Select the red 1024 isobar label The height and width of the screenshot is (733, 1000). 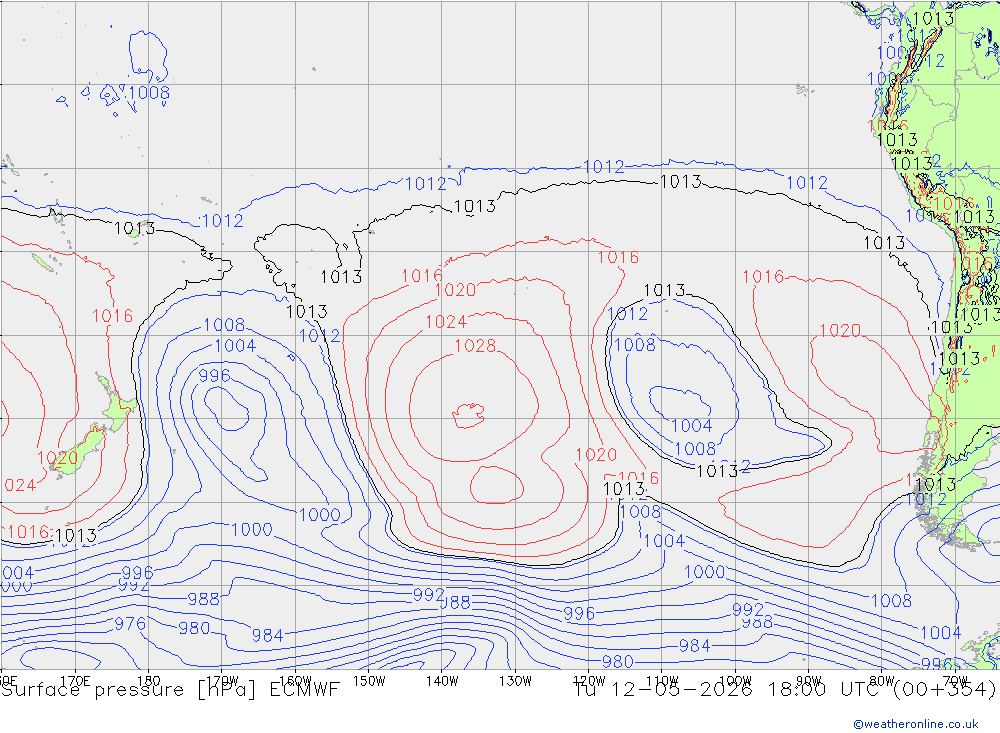(446, 322)
